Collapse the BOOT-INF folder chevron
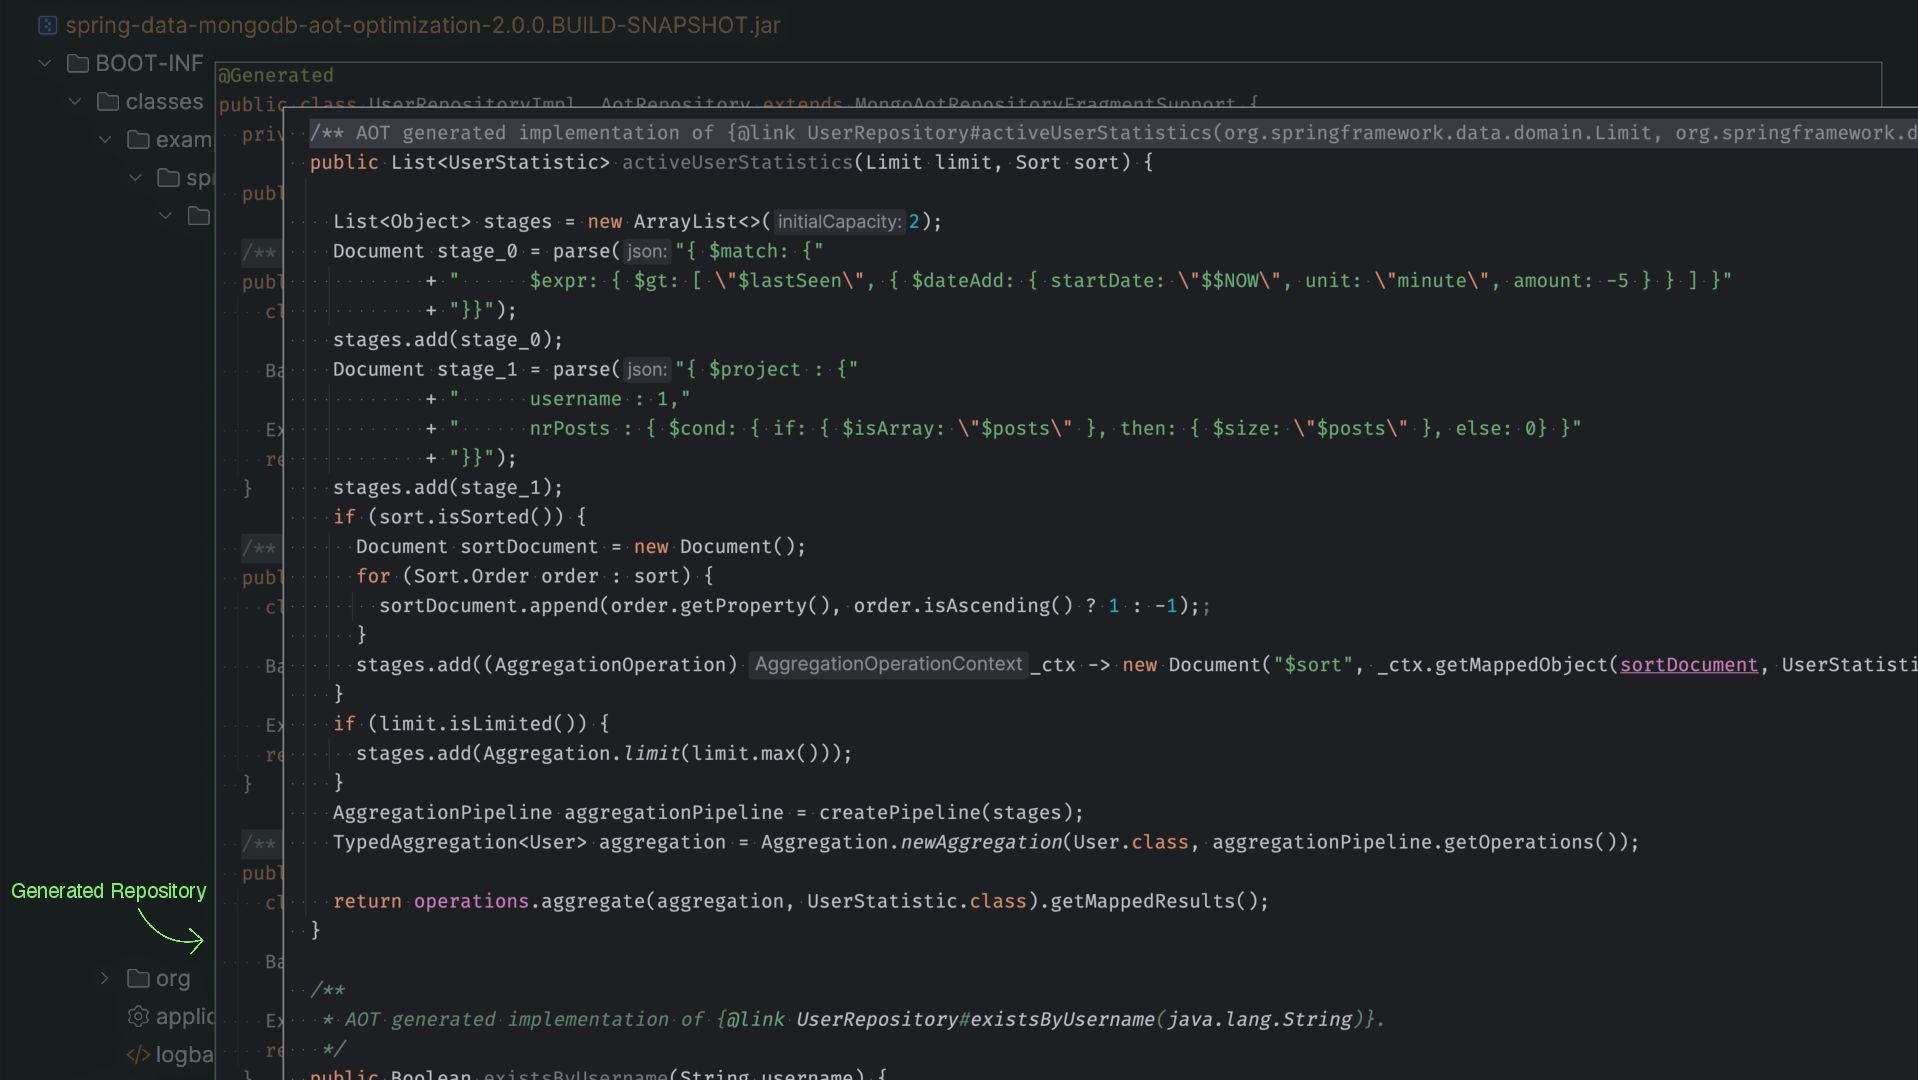 (45, 64)
